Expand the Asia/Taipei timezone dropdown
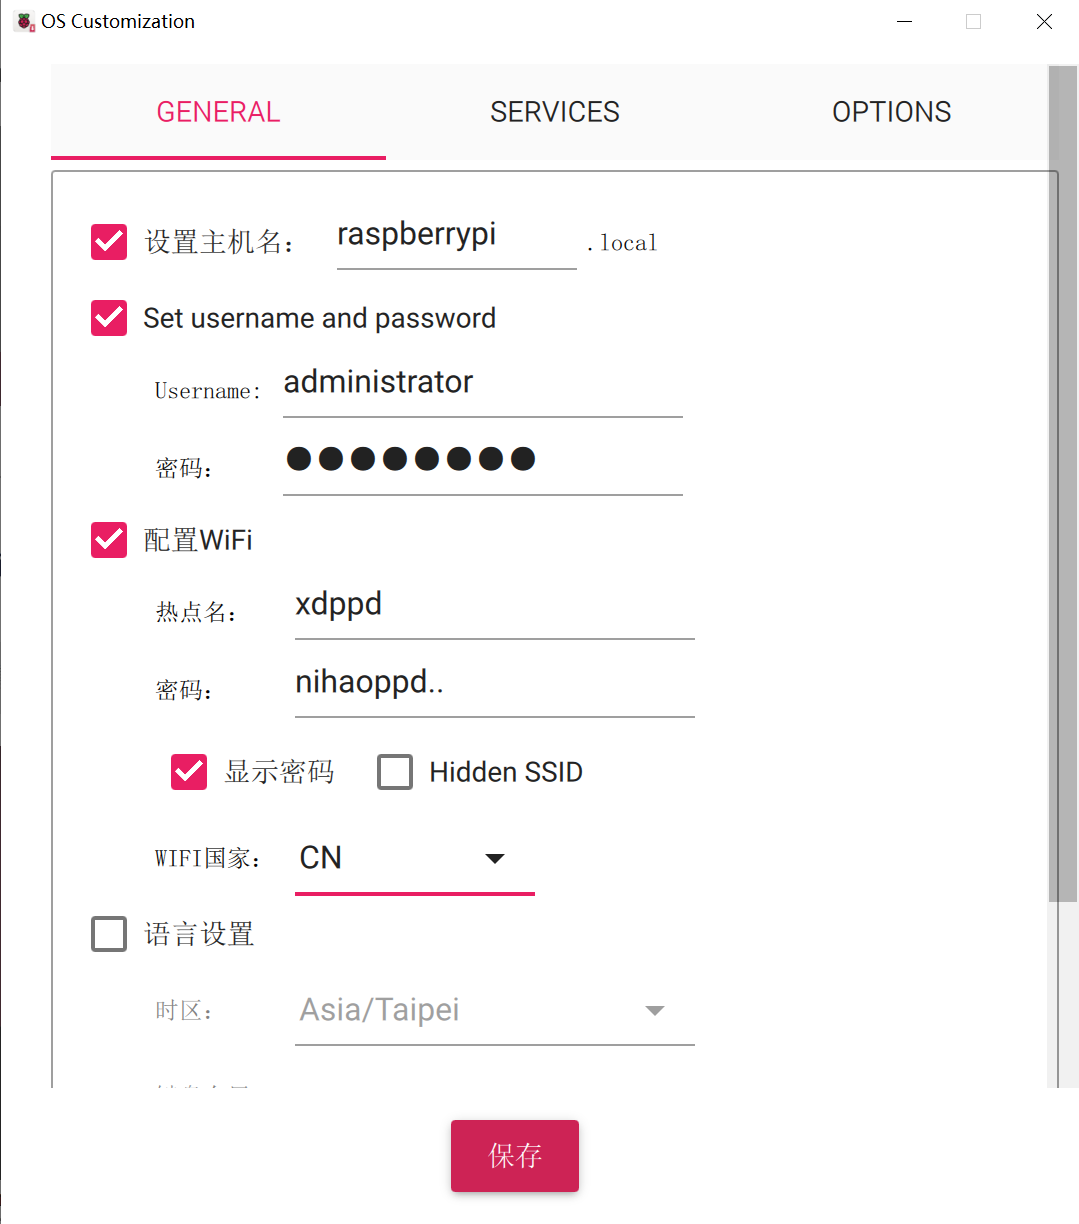 (655, 1011)
